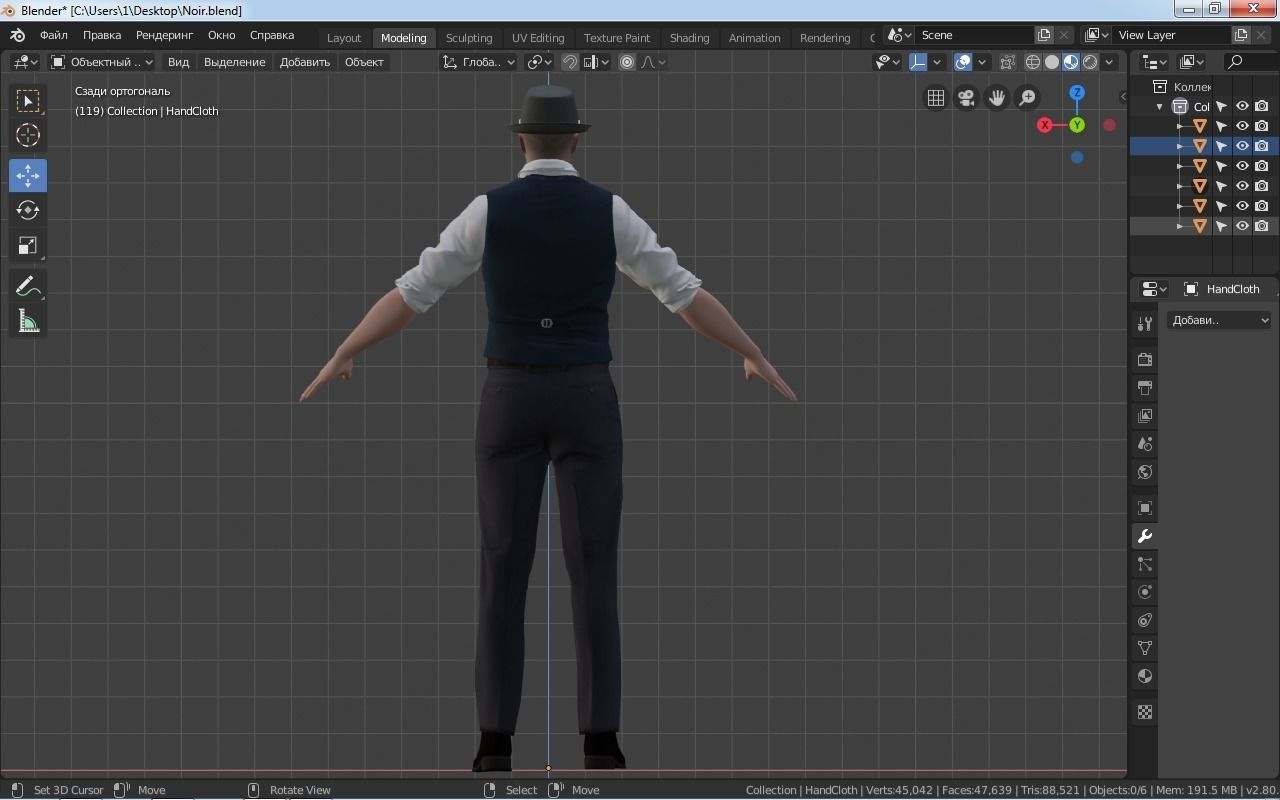1280x800 pixels.
Task: Activate the 3D Cursor tool
Action: [28, 135]
